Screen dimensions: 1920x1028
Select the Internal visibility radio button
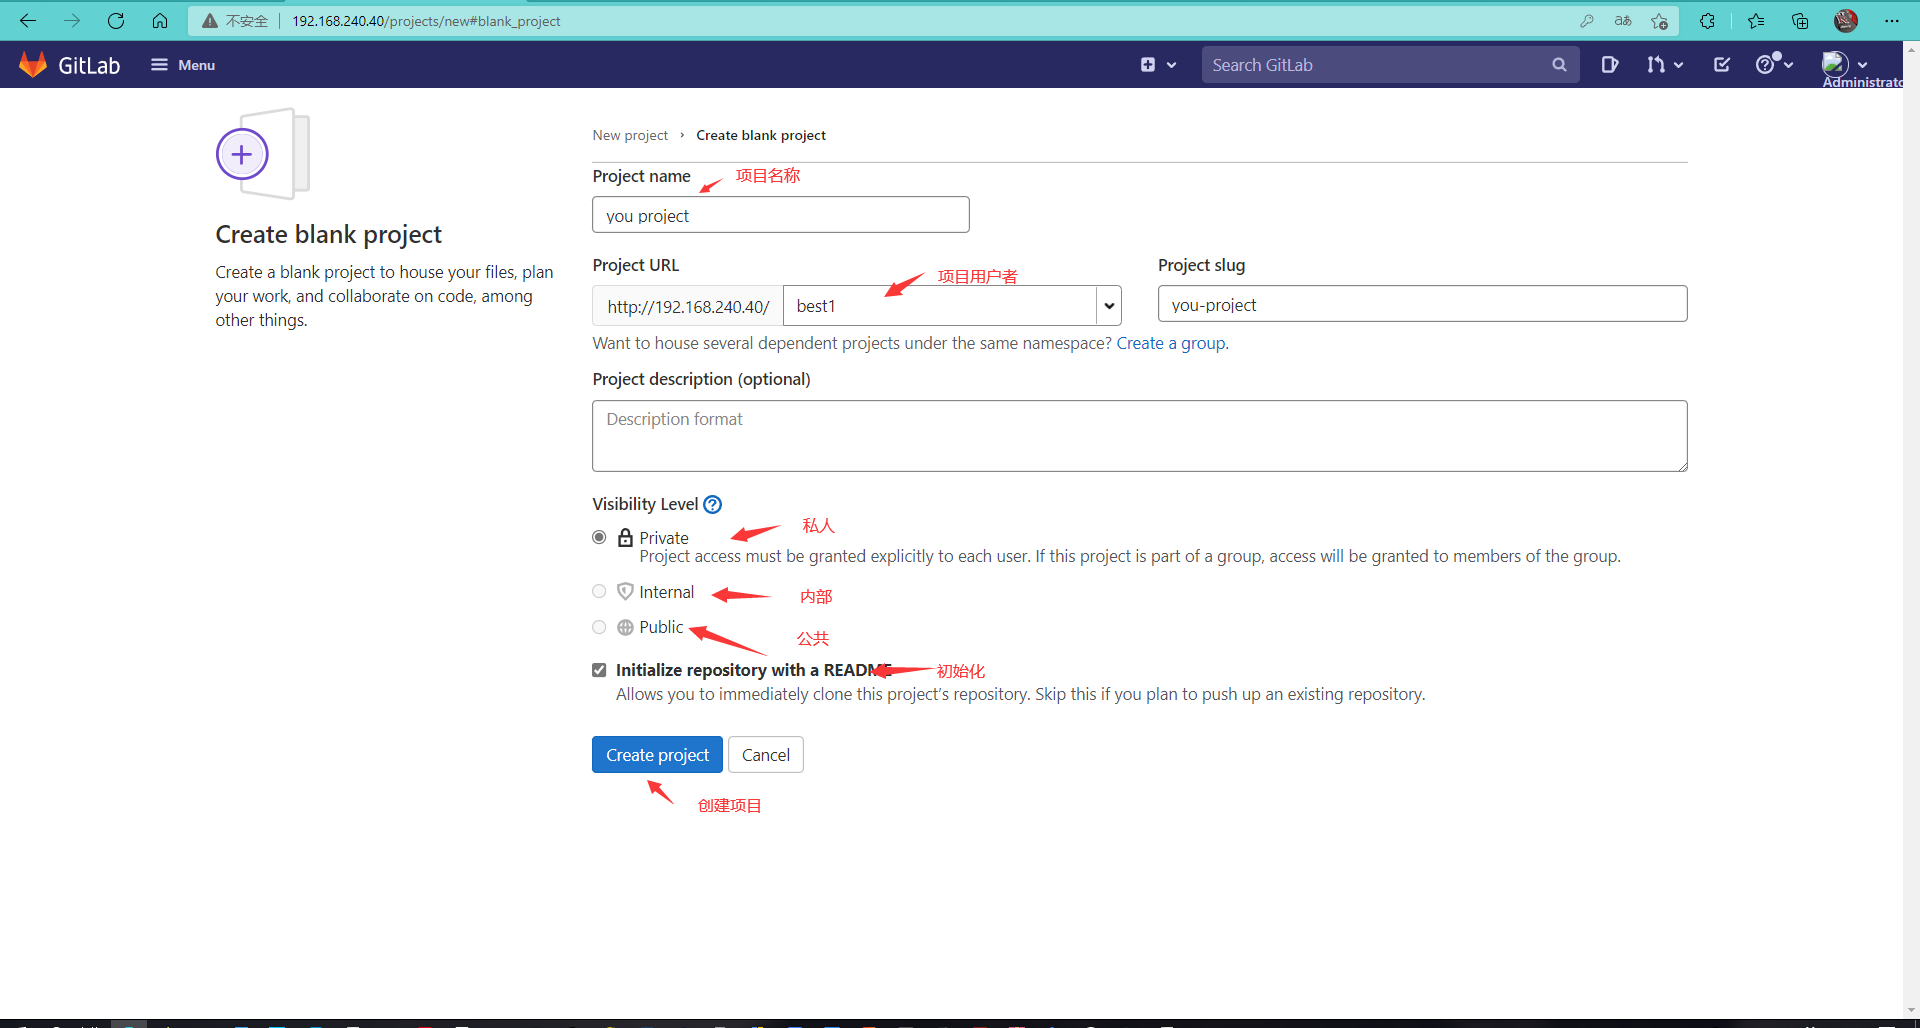(599, 591)
